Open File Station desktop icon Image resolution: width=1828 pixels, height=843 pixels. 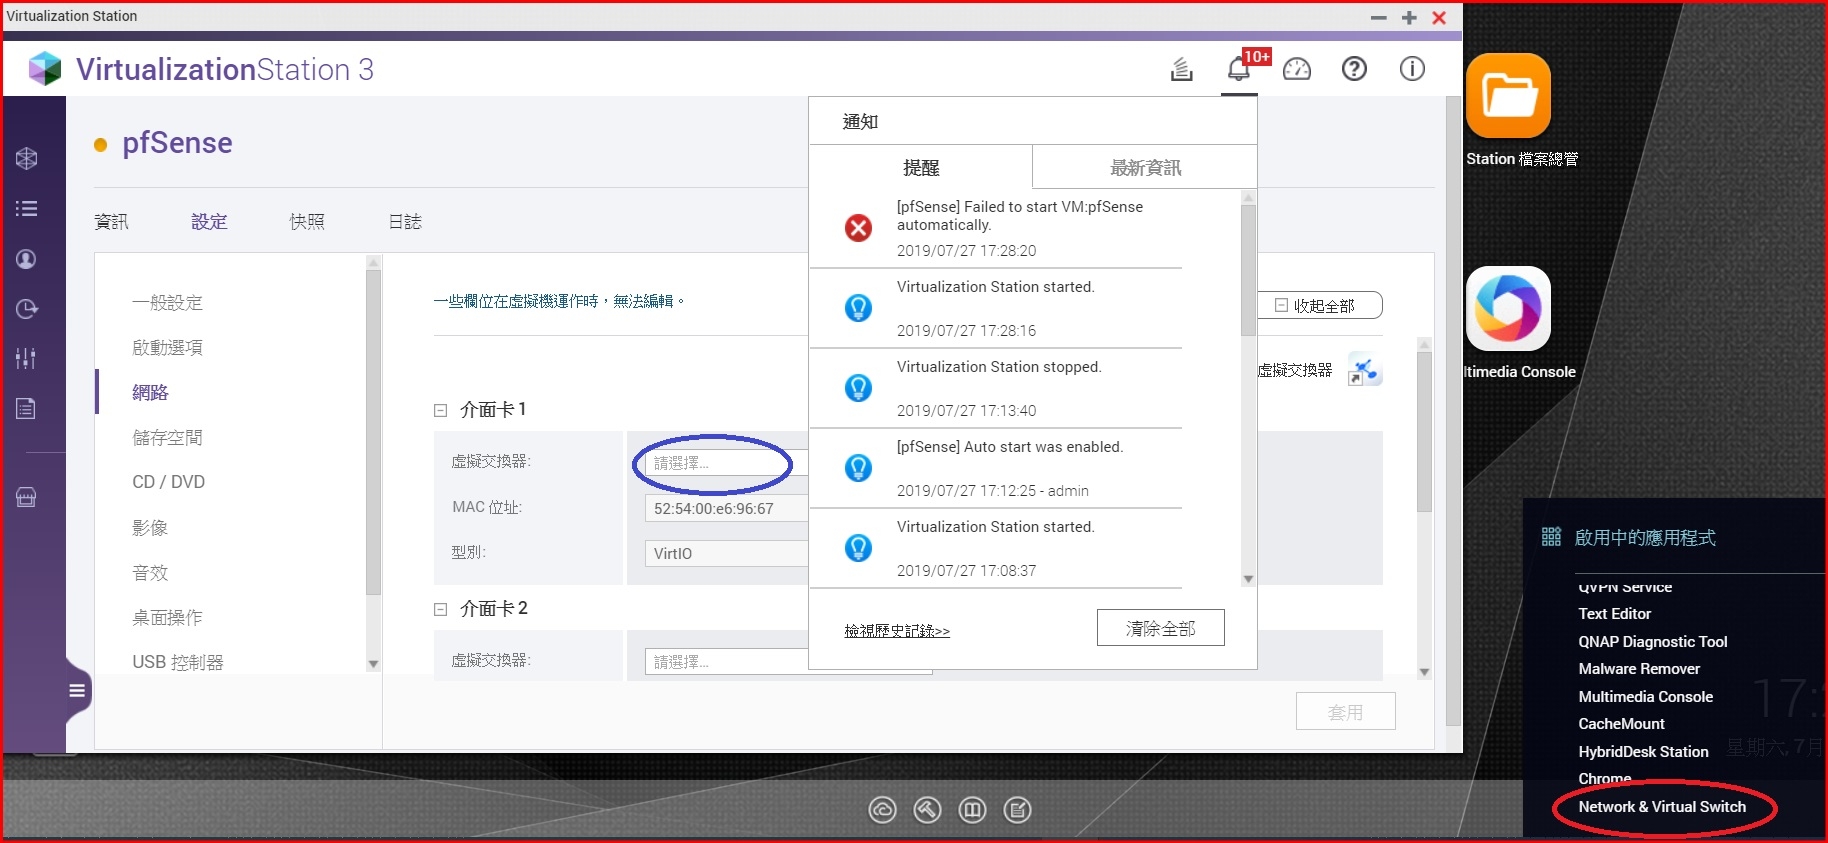click(x=1508, y=96)
